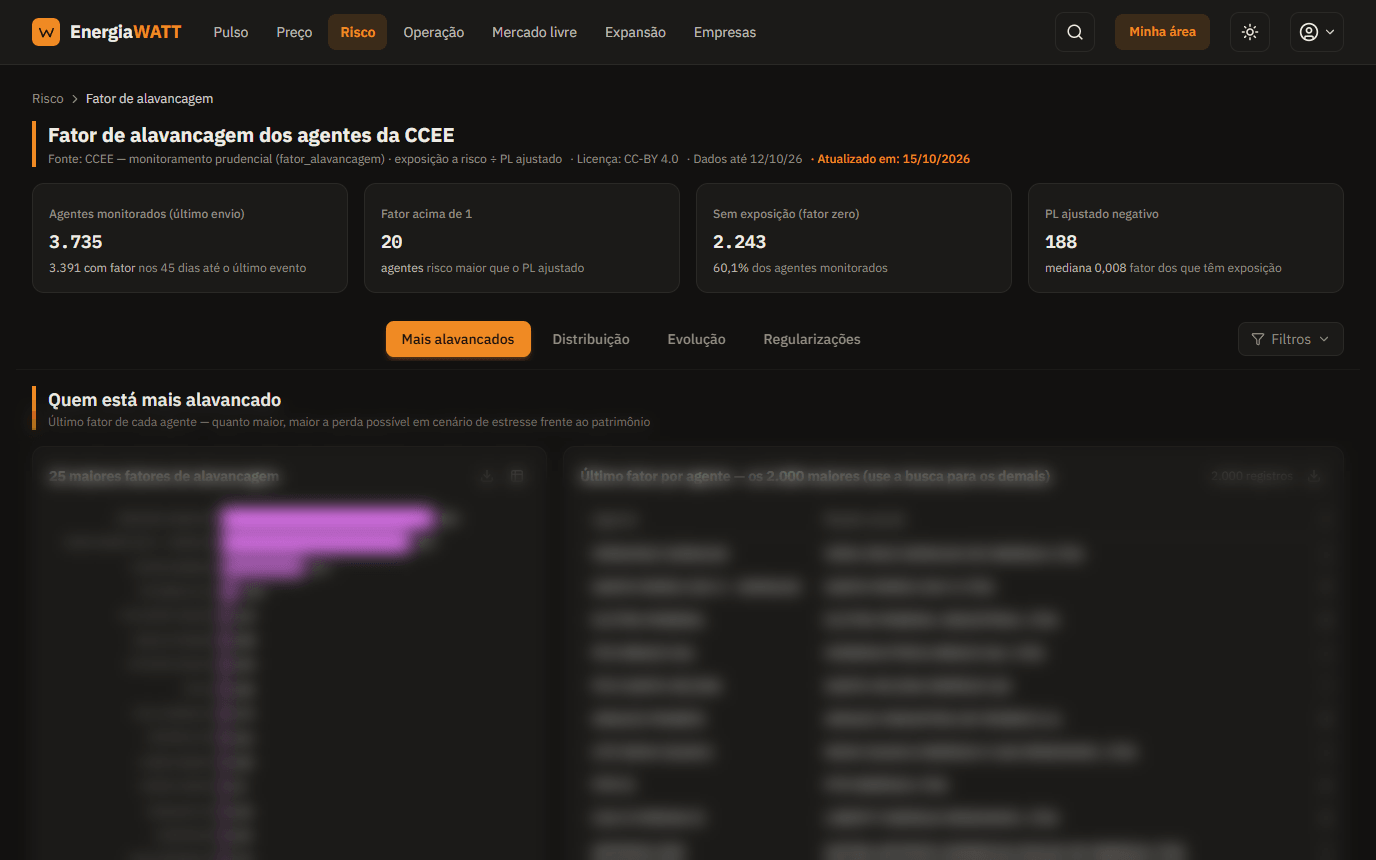The image size is (1376, 860).
Task: Go to the Preço section
Action: (294, 32)
